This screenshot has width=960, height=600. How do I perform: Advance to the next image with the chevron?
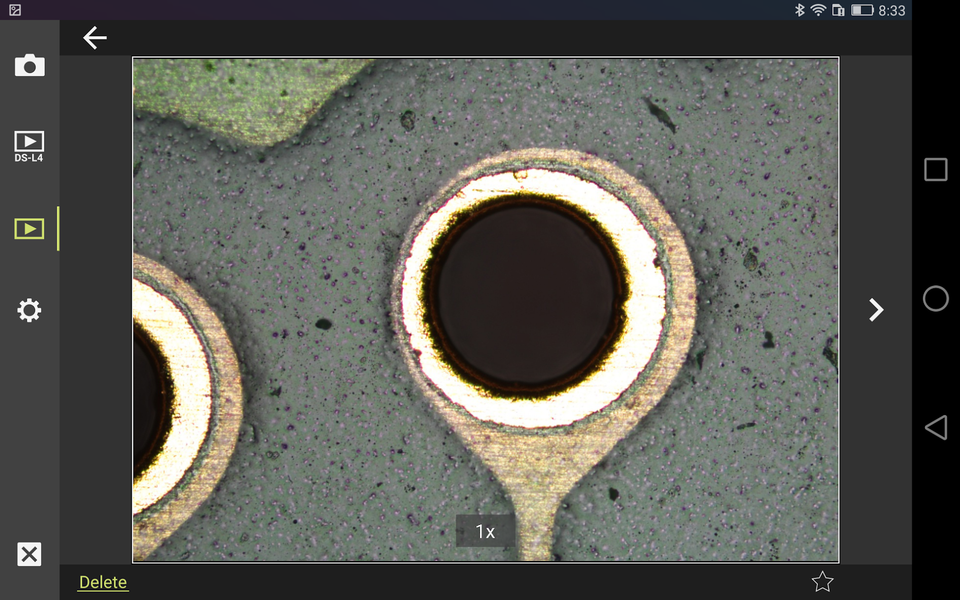876,310
